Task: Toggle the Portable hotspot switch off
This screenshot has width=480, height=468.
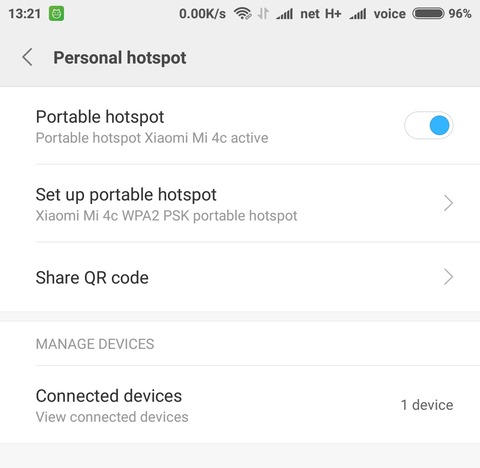Action: (428, 125)
